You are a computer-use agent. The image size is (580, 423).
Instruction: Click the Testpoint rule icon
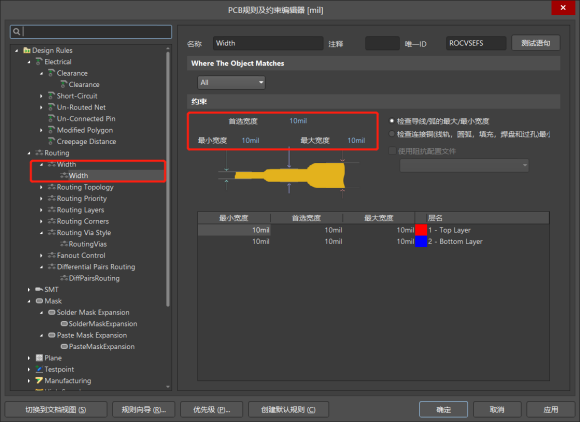click(x=39, y=369)
